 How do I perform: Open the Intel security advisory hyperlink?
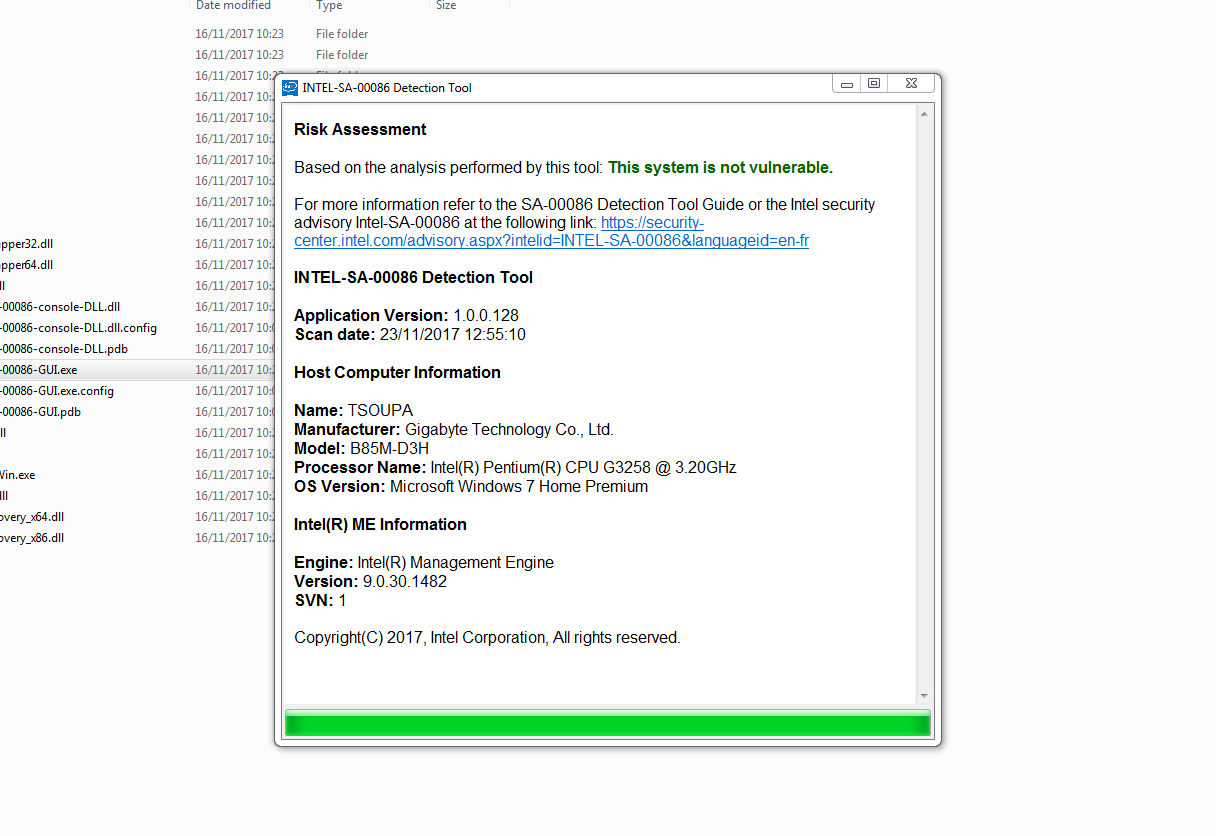click(x=551, y=232)
